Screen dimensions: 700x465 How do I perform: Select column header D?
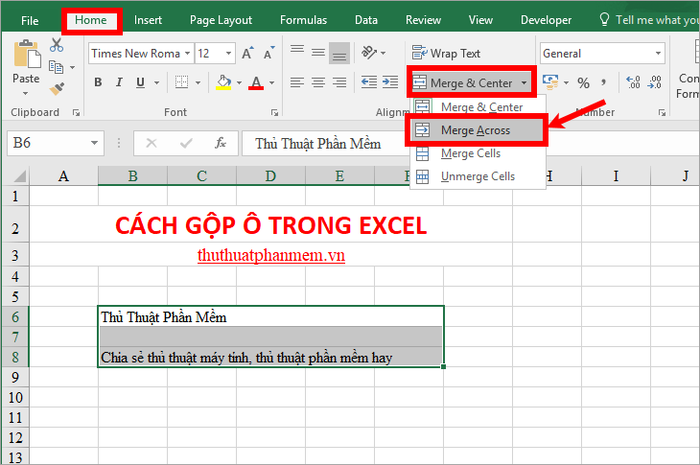271,176
